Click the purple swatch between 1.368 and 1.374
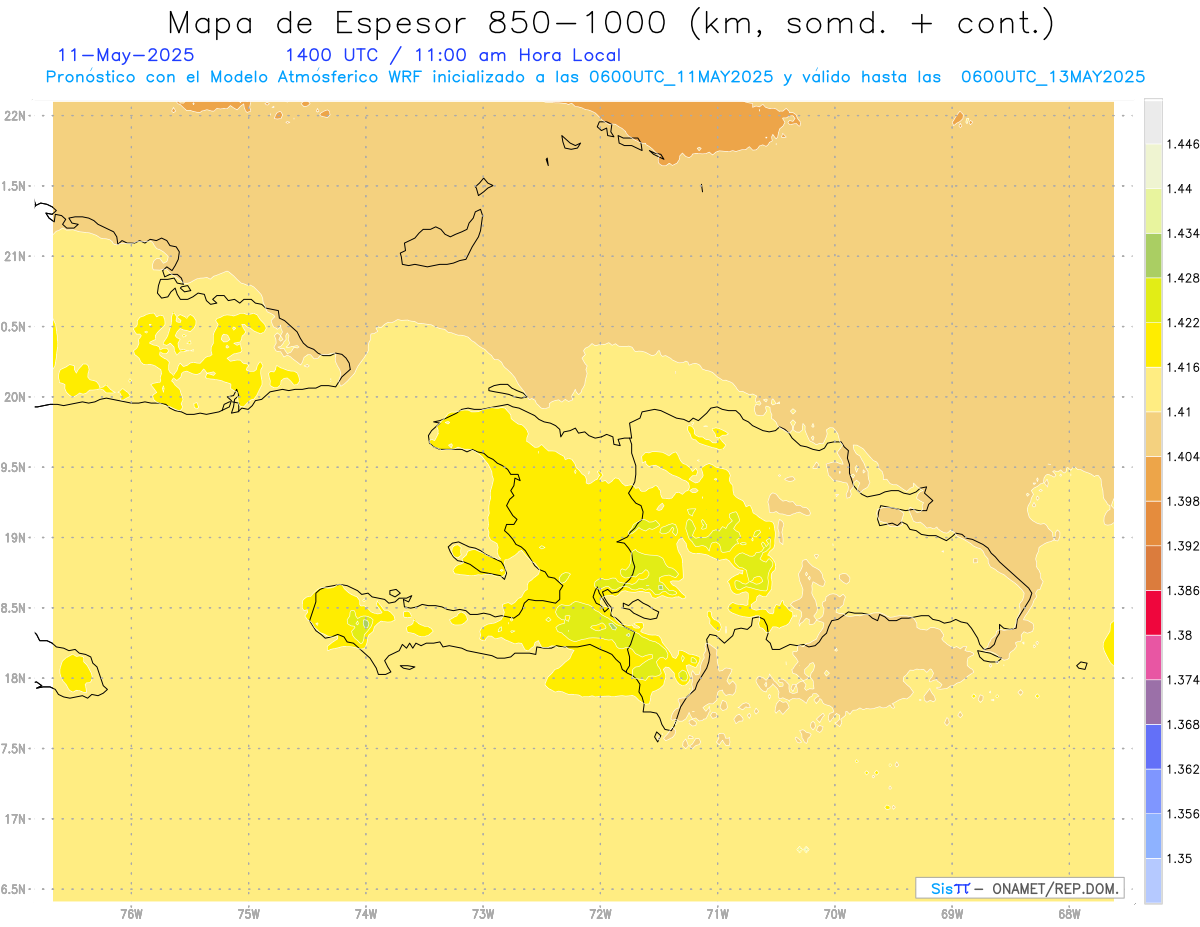This screenshot has height=927, width=1200. (x=1153, y=702)
